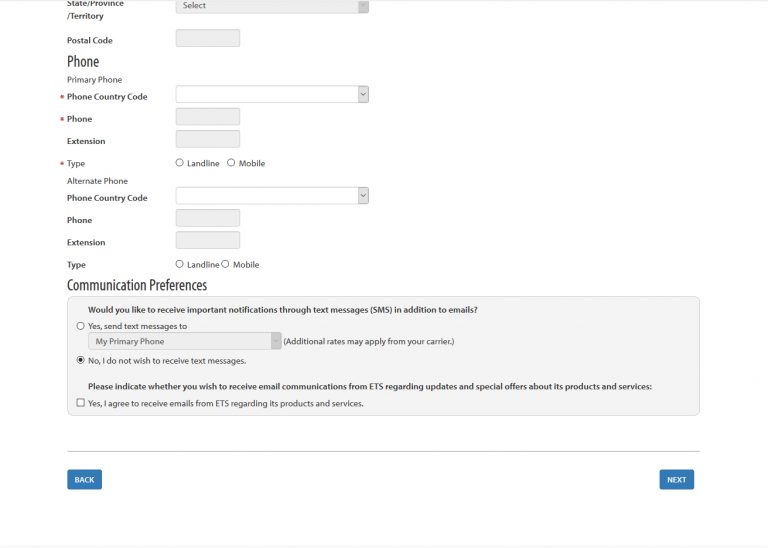Image resolution: width=768 pixels, height=548 pixels.
Task: Select 'Yes, send text messages to' option
Action: pyautogui.click(x=81, y=326)
